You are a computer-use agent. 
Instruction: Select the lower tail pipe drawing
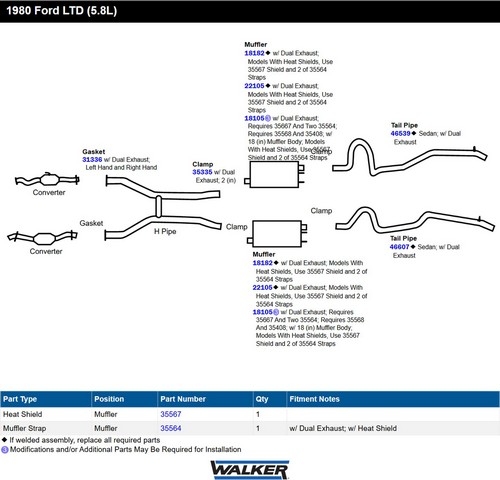(415, 219)
